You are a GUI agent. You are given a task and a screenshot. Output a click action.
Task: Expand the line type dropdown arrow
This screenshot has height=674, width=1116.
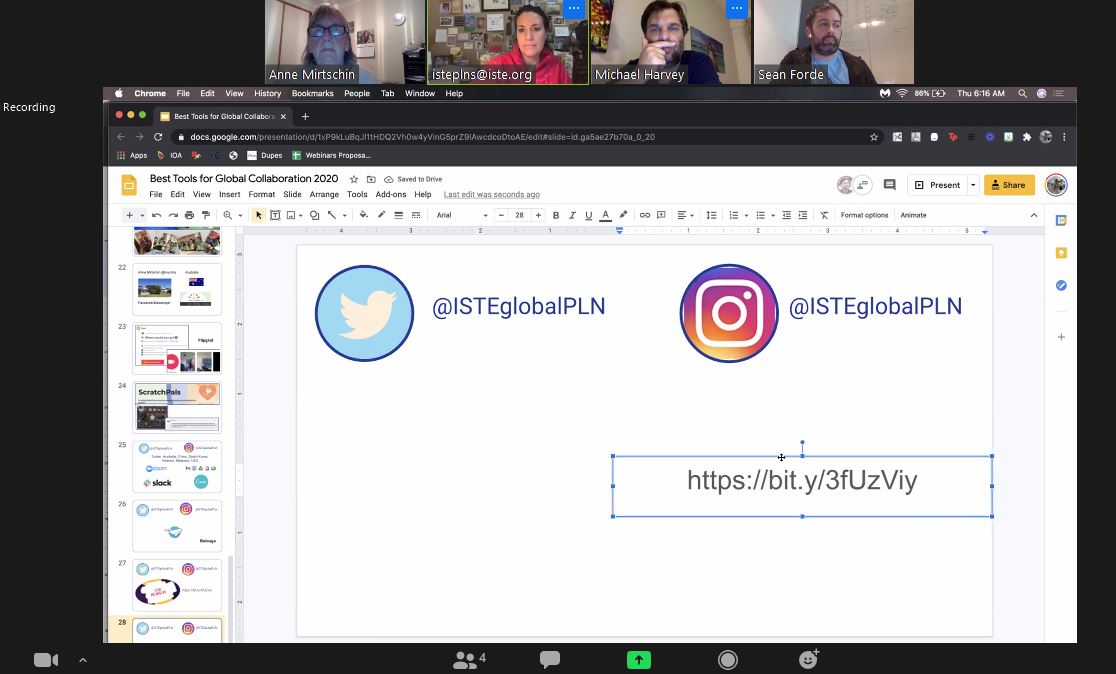pos(344,215)
